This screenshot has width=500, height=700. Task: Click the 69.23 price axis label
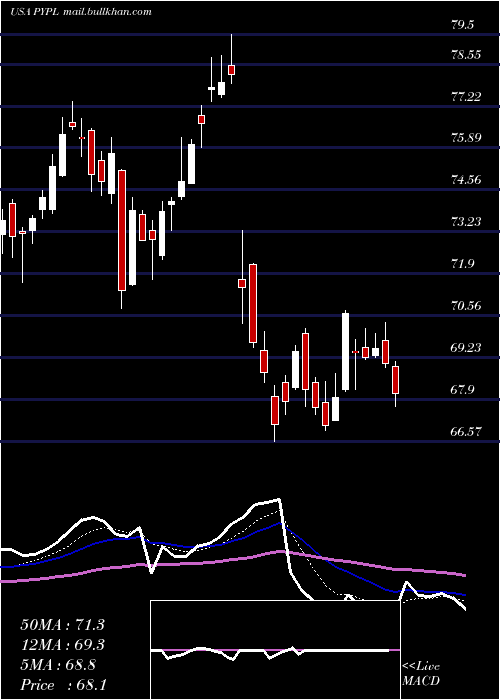[x=466, y=348]
